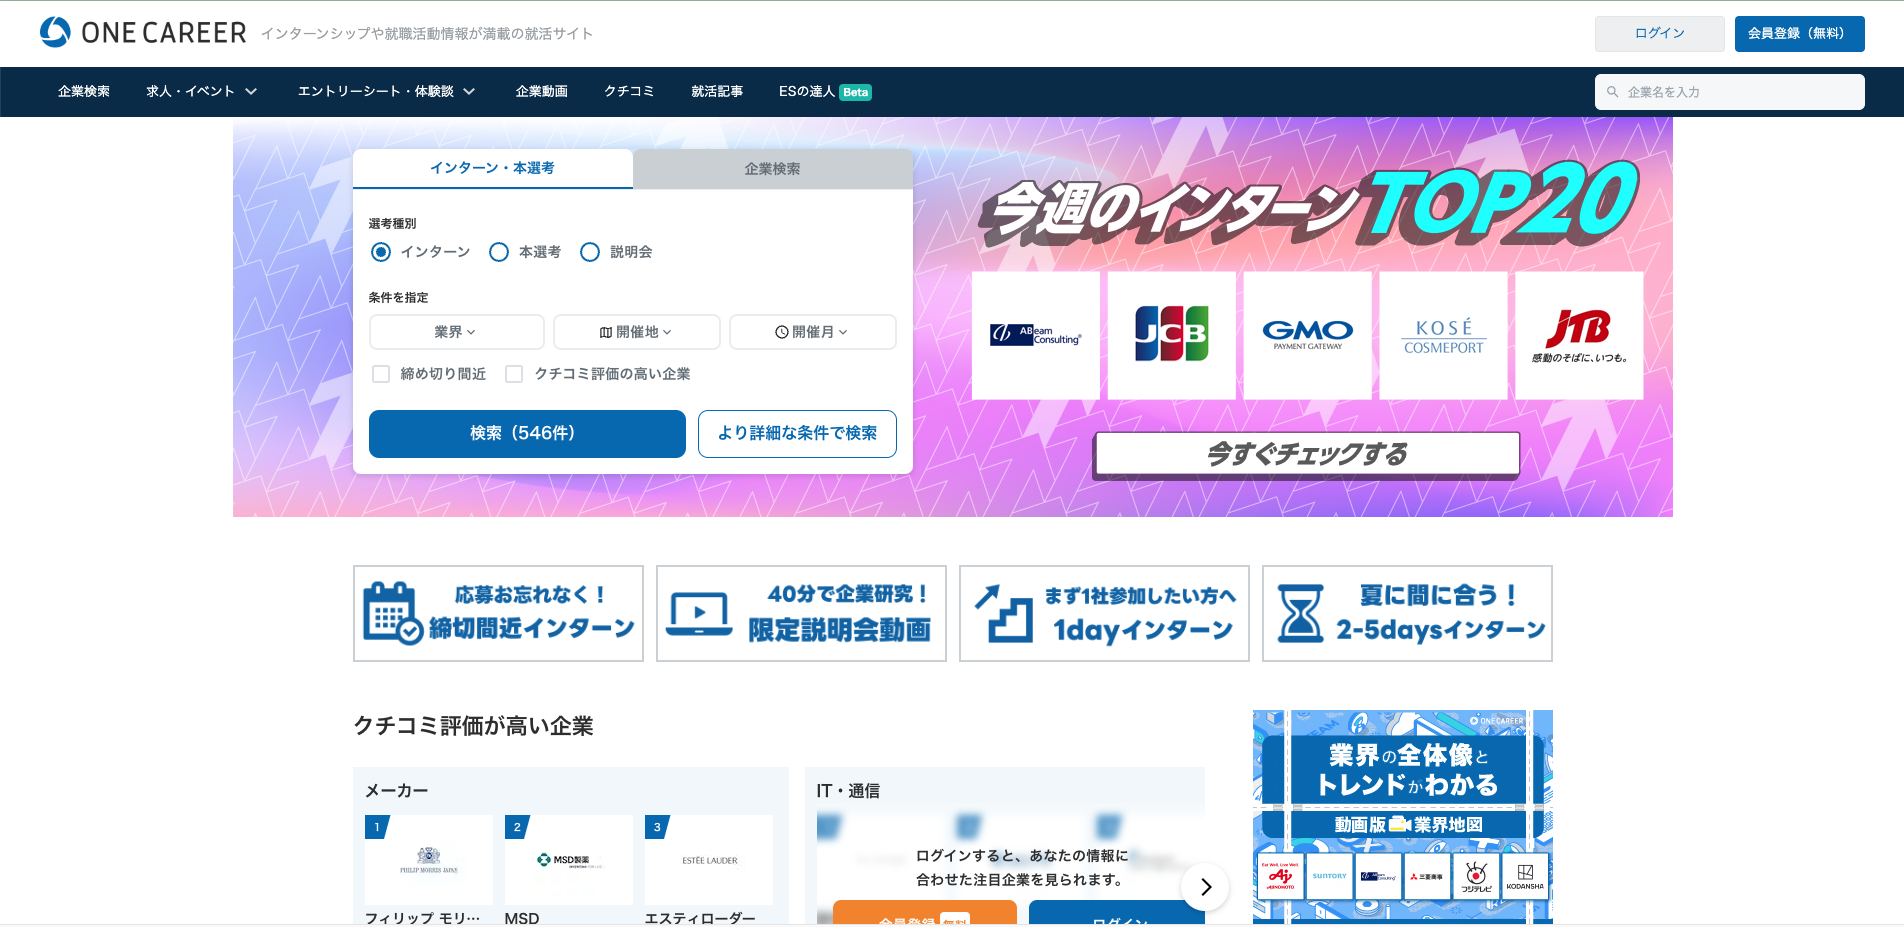
Task: Click the ONE CAREER logo
Action: (x=143, y=33)
